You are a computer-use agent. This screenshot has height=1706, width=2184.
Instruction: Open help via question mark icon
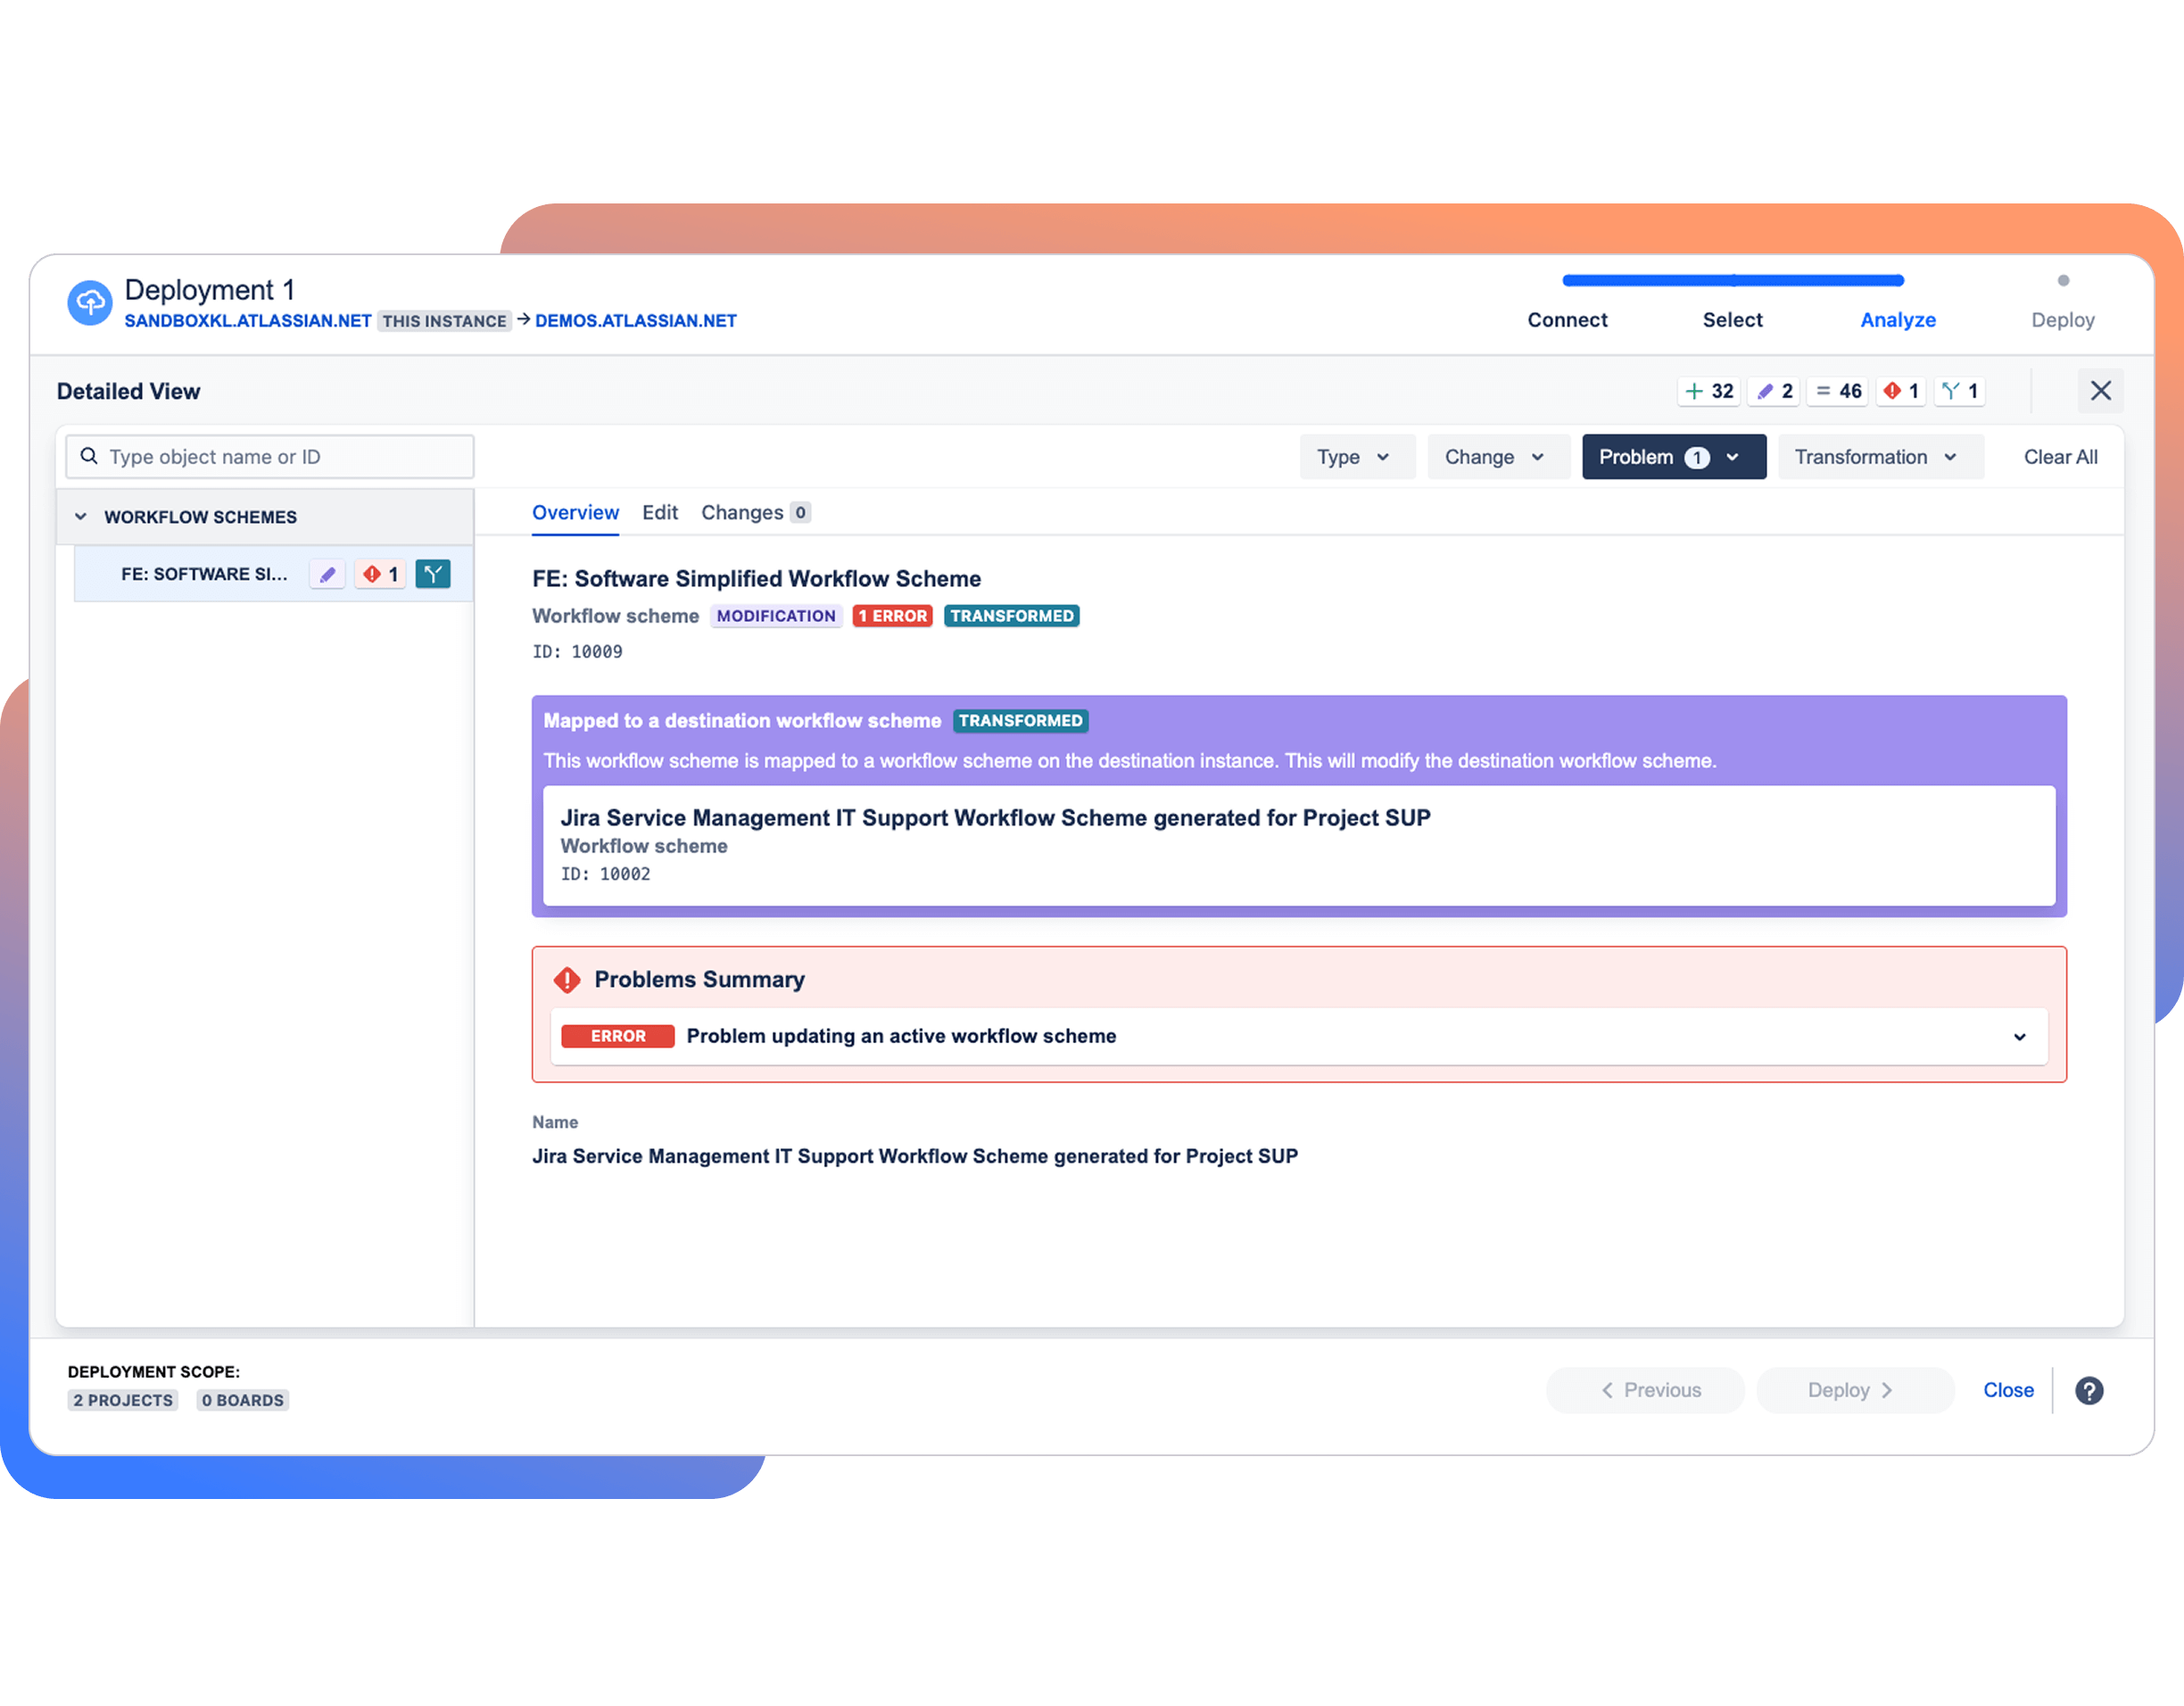(2089, 1390)
